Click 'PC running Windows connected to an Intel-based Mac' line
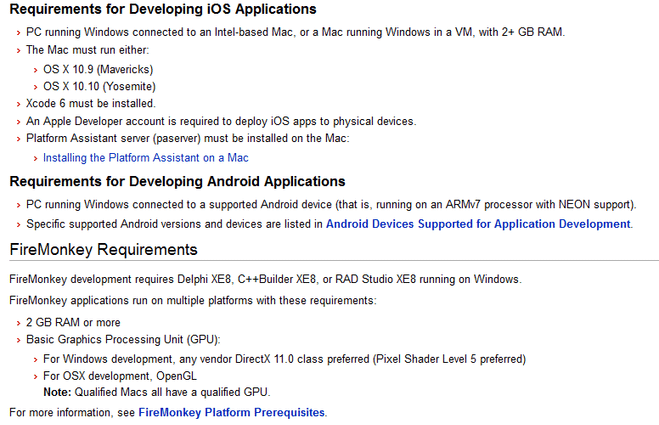The height and width of the screenshot is (425, 659). 295,32
